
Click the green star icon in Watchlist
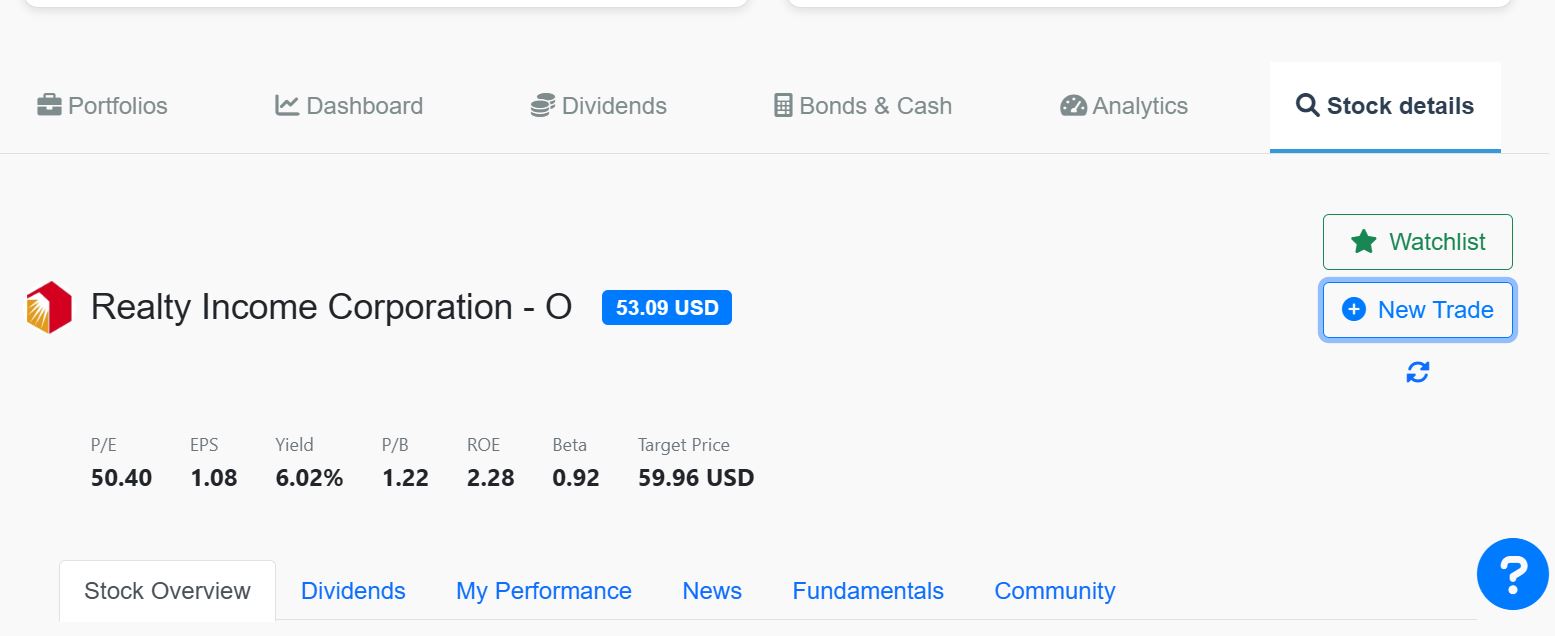pos(1363,241)
